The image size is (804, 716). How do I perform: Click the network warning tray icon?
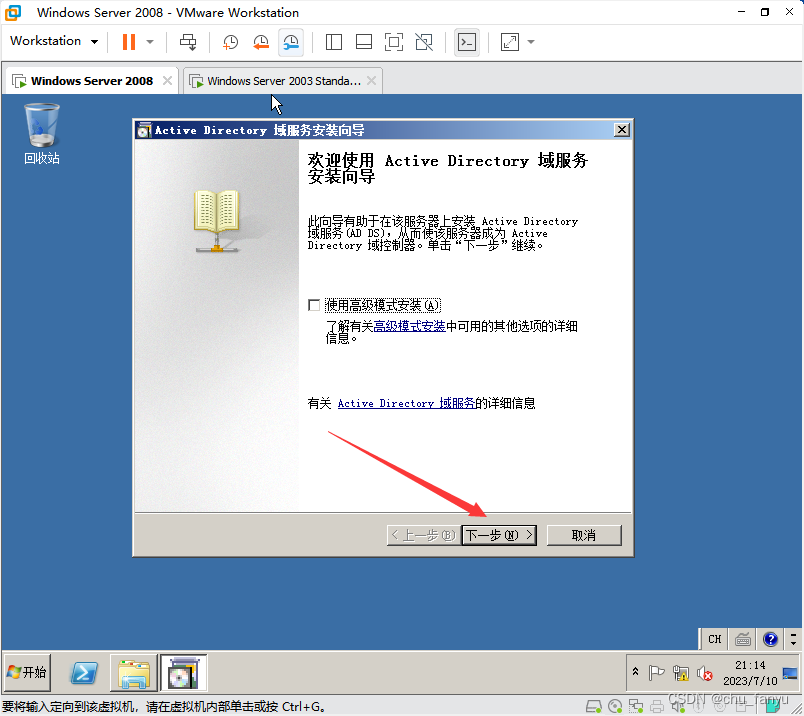(x=681, y=672)
